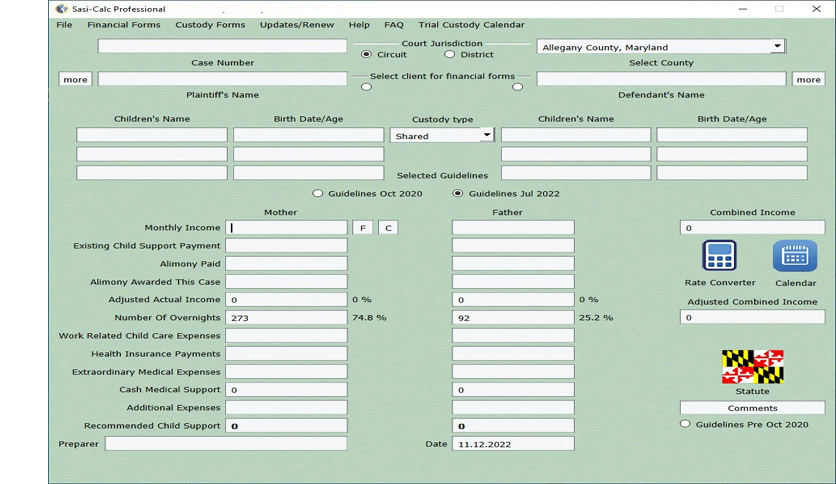Click Mother's Work Related Child Care Expenses field
The width and height of the screenshot is (836, 484).
286,335
